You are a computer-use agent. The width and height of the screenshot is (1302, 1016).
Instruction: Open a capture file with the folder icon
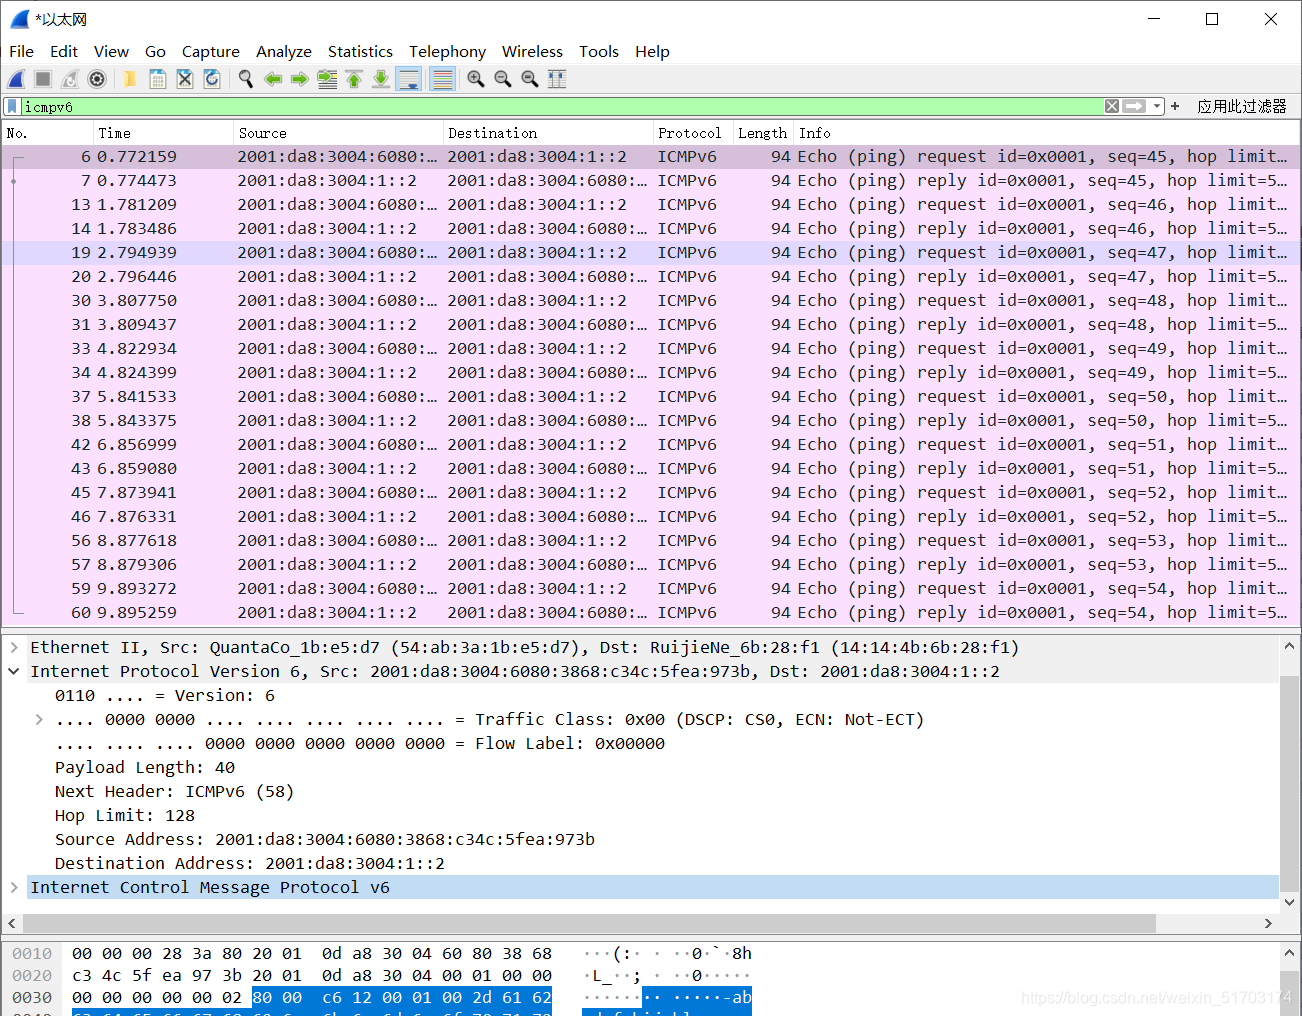tap(129, 79)
